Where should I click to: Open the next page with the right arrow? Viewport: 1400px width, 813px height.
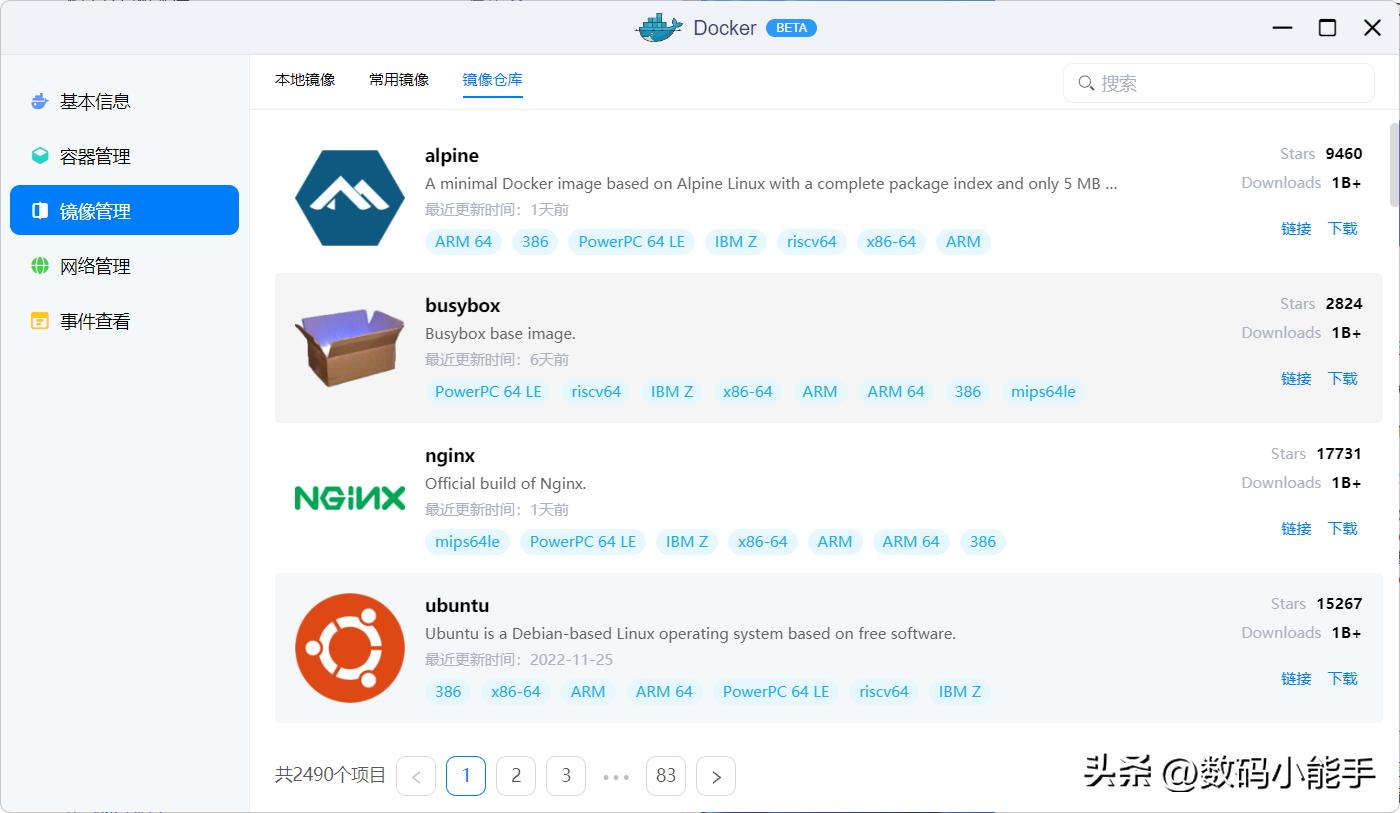pos(716,775)
